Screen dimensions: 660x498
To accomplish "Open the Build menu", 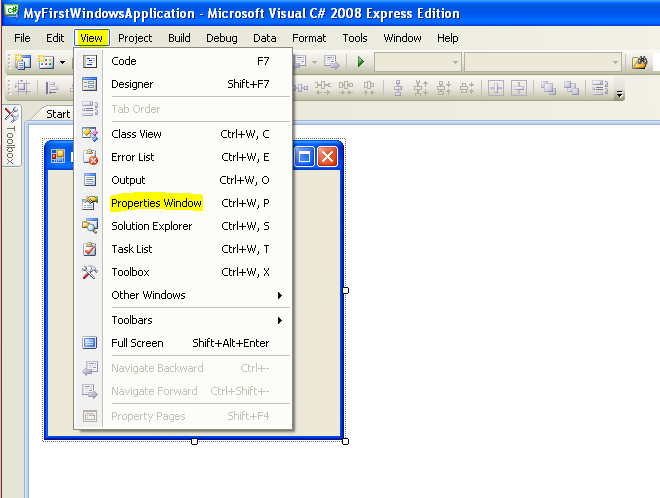I will [x=179, y=38].
